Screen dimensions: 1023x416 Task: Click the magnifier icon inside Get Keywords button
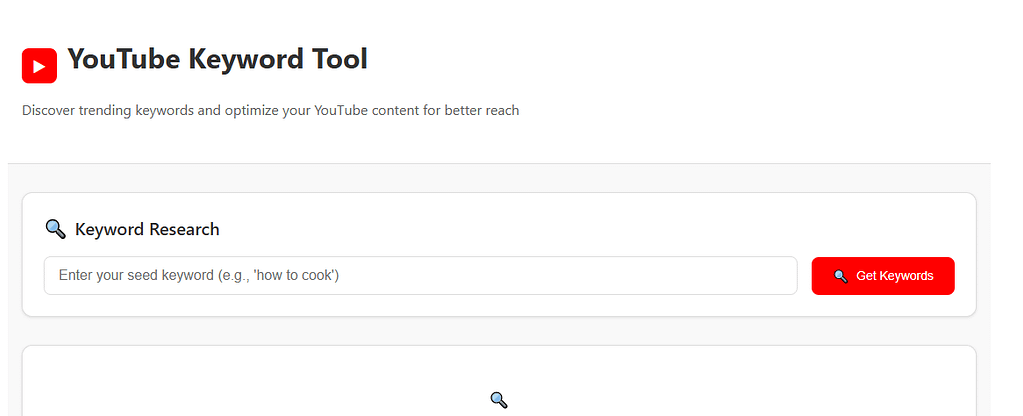pyautogui.click(x=840, y=276)
